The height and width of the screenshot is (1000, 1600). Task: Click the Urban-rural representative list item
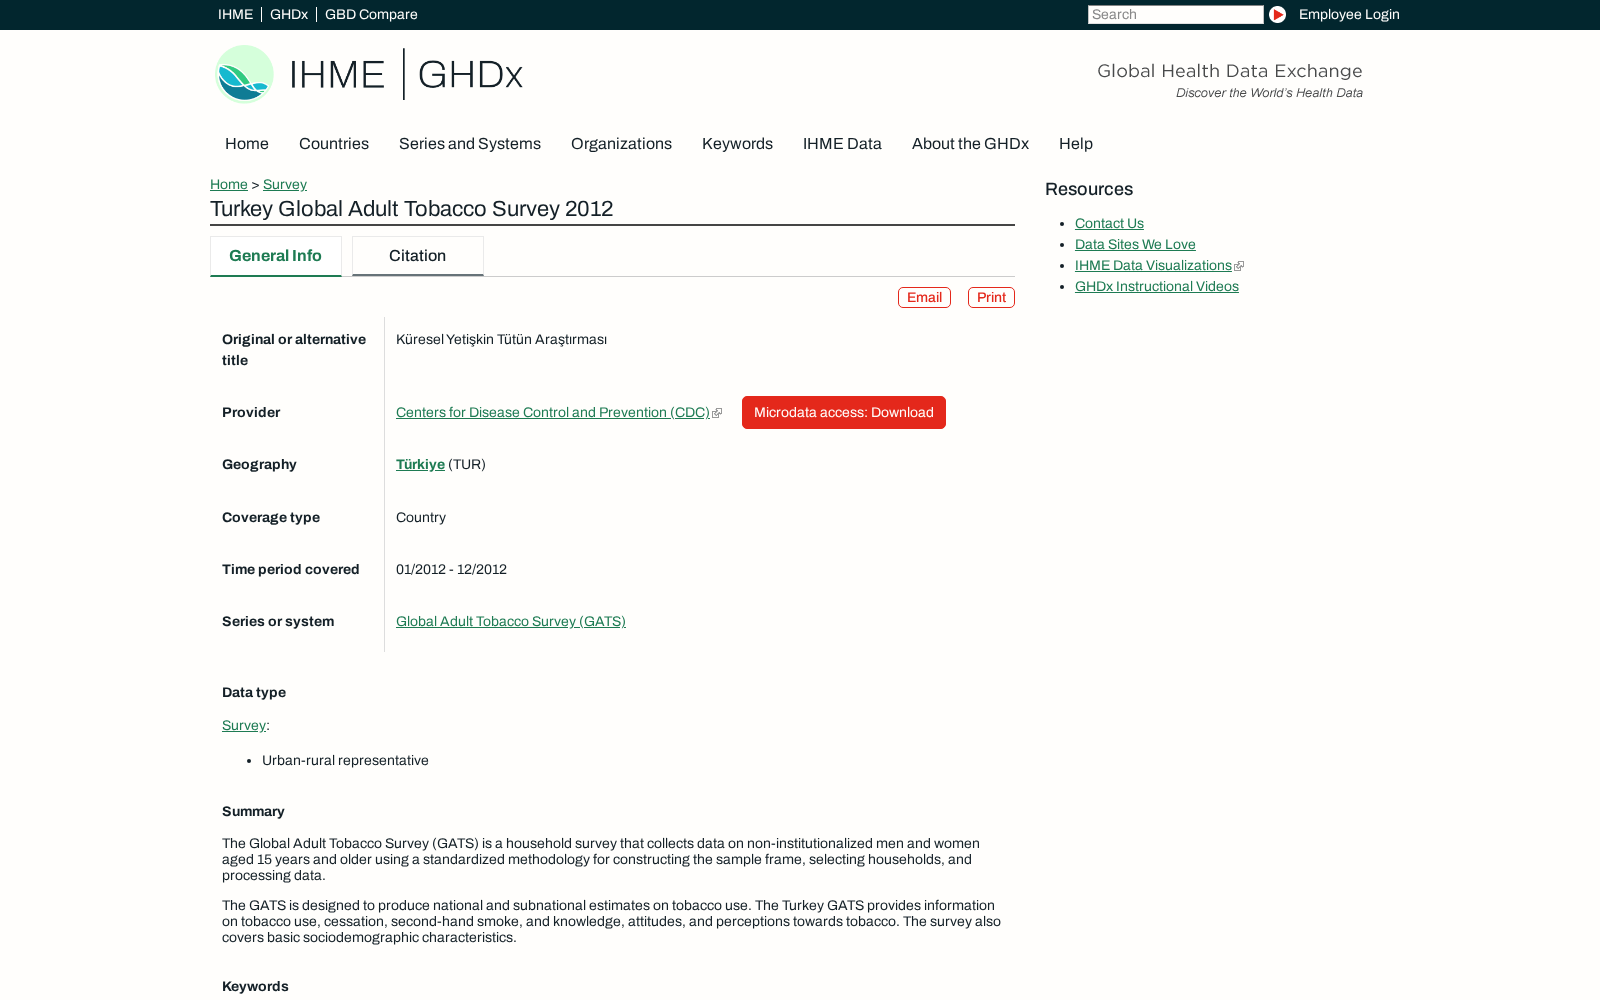tap(345, 760)
